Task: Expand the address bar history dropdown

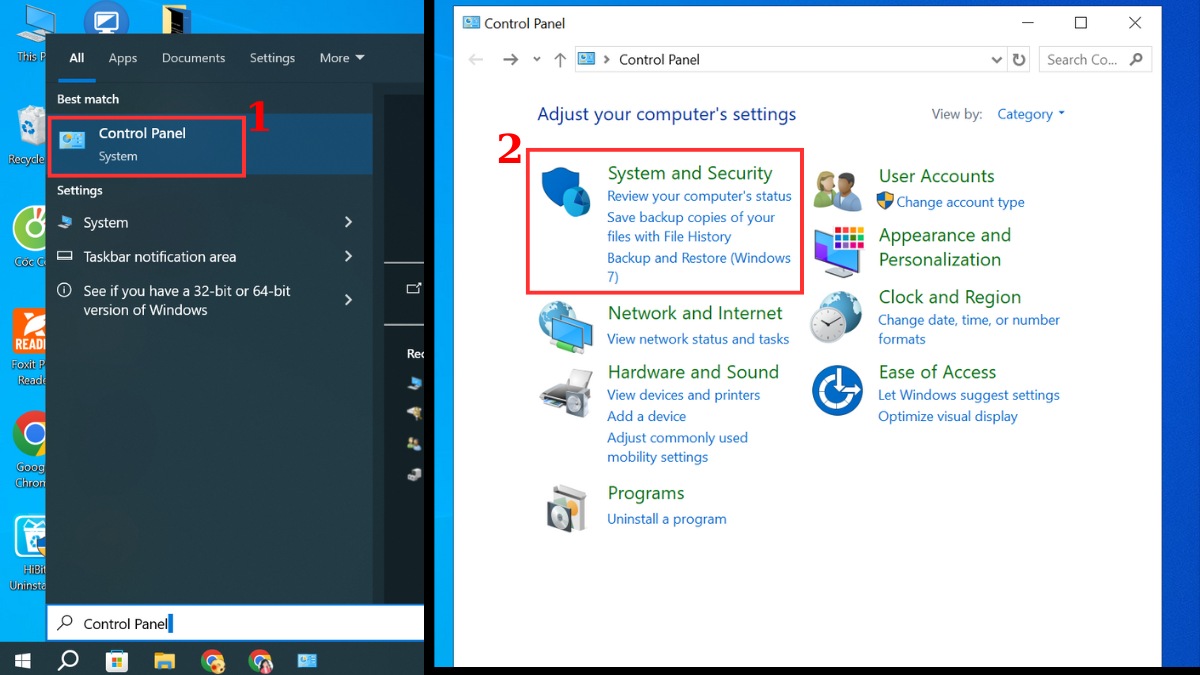Action: point(996,59)
